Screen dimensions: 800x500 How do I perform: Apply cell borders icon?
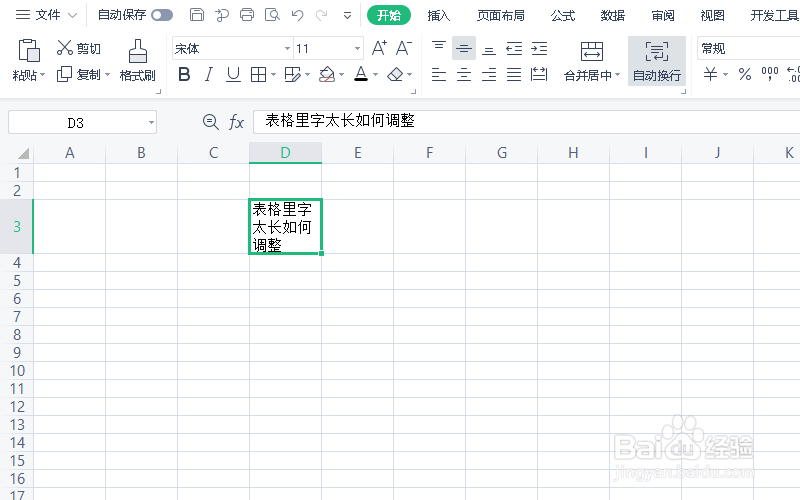coord(258,74)
